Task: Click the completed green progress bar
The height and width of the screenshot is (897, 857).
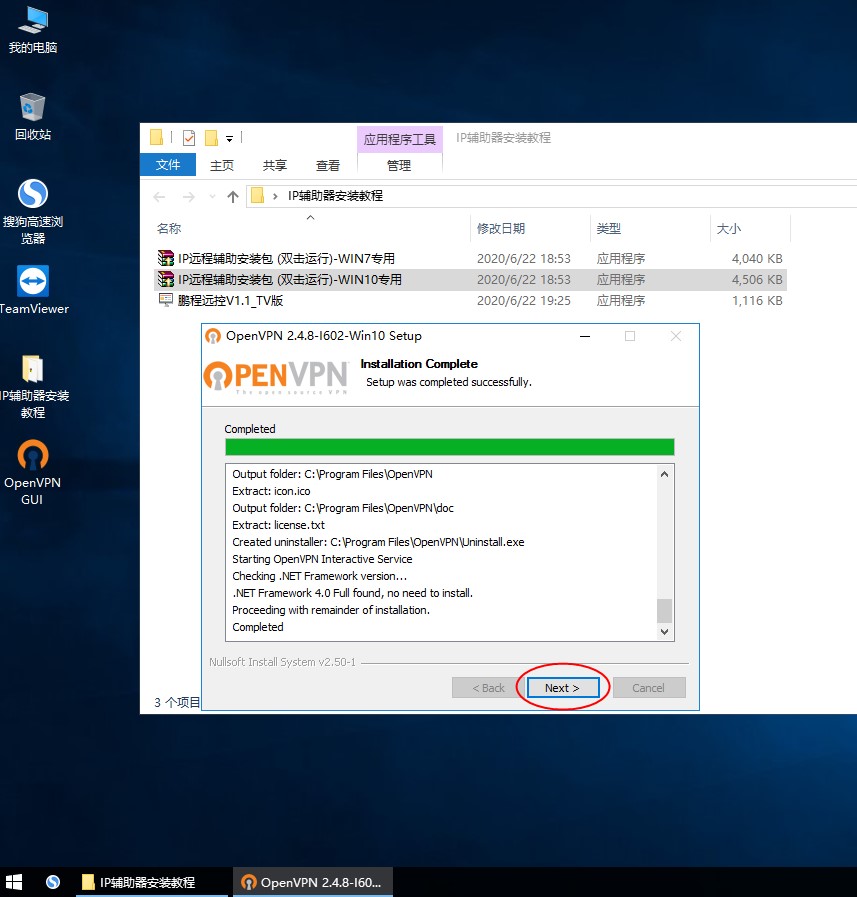Action: 450,447
